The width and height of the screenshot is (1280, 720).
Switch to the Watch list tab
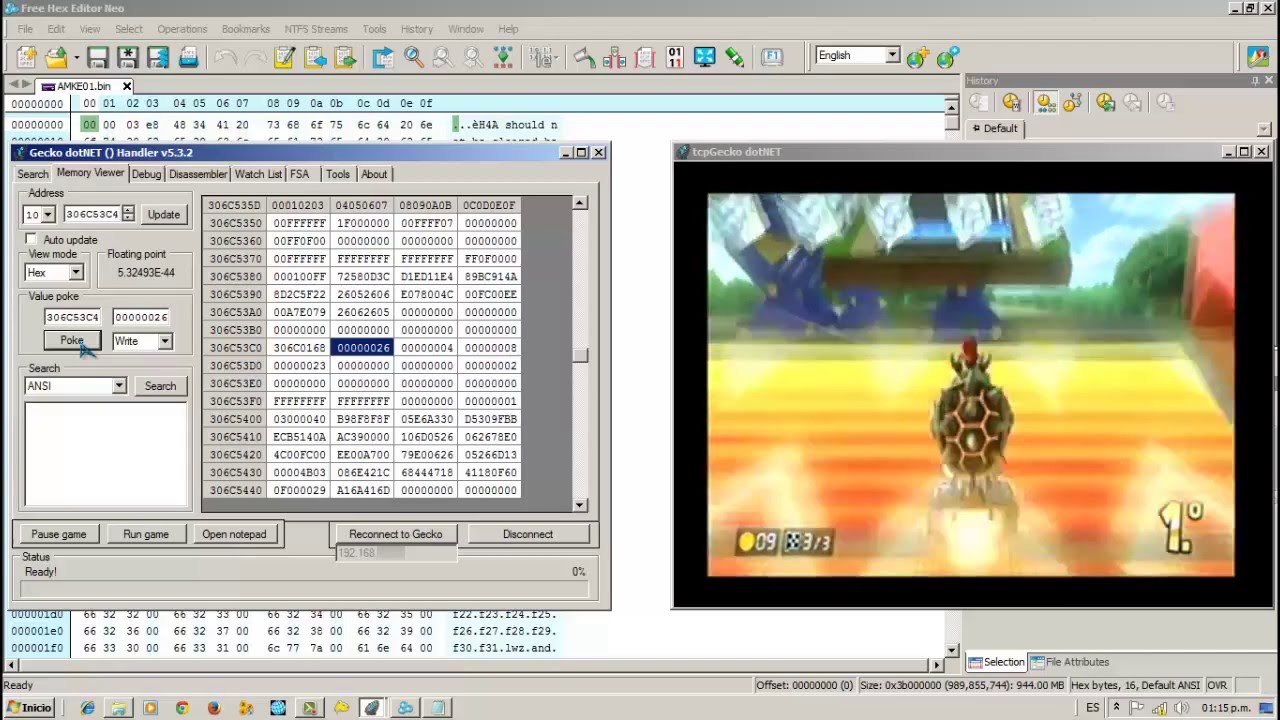(258, 174)
